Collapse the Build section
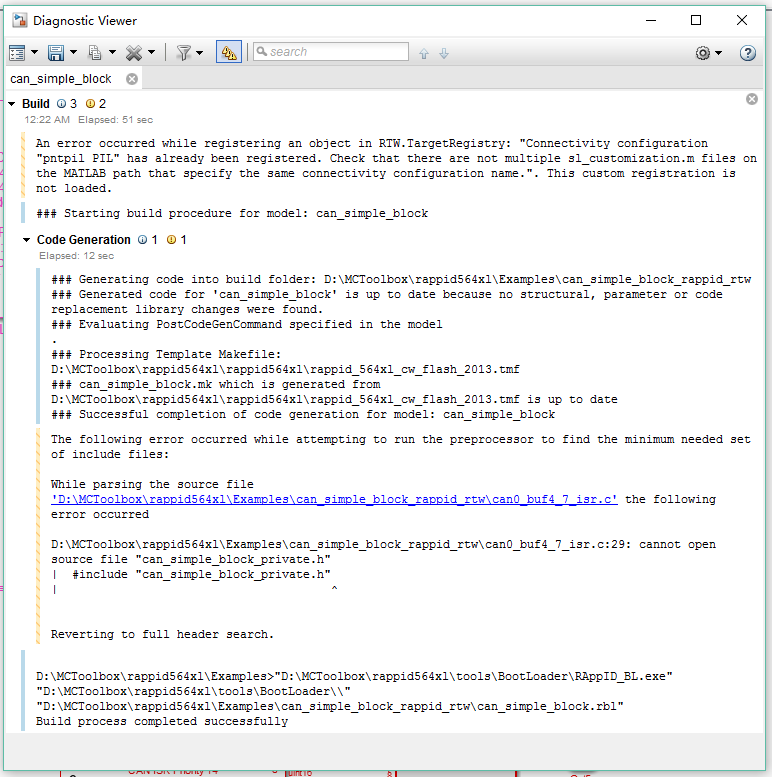 [12, 104]
